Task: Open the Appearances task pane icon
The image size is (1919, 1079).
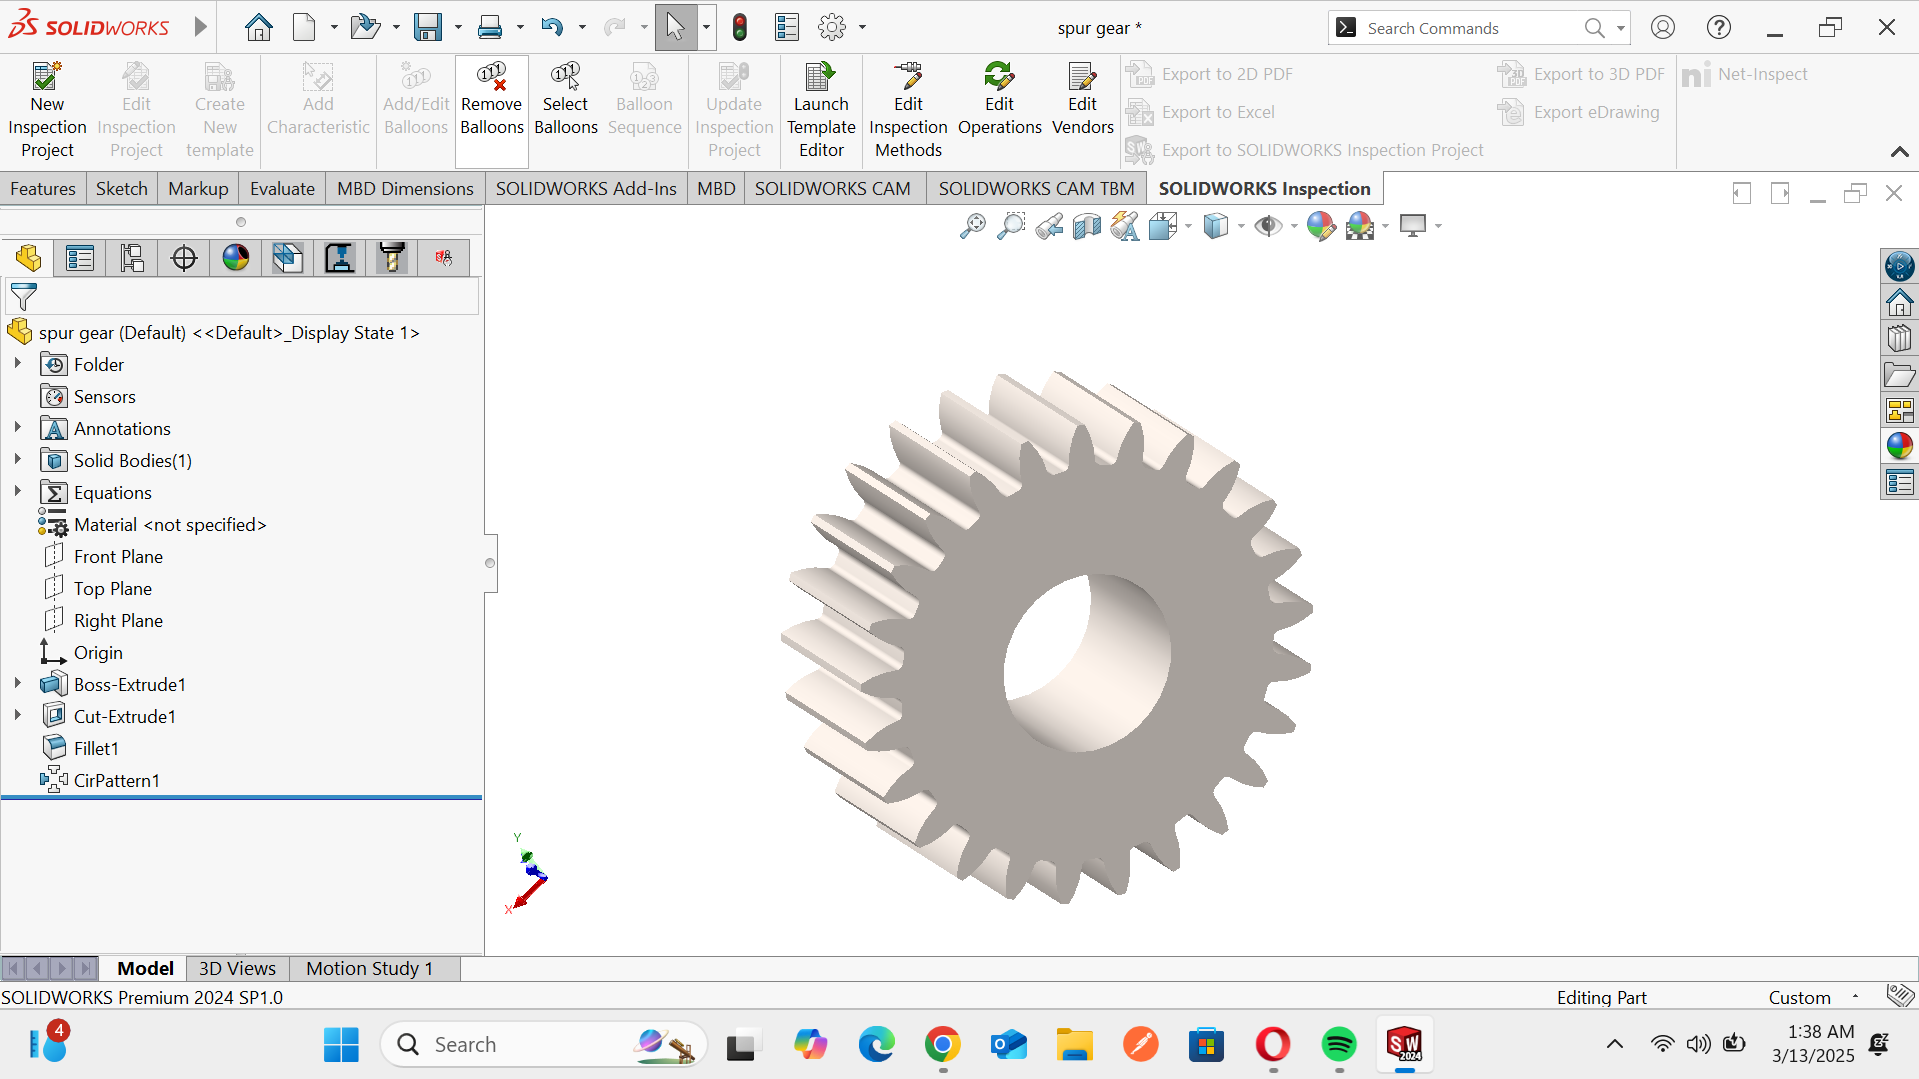Action: coord(1899,446)
